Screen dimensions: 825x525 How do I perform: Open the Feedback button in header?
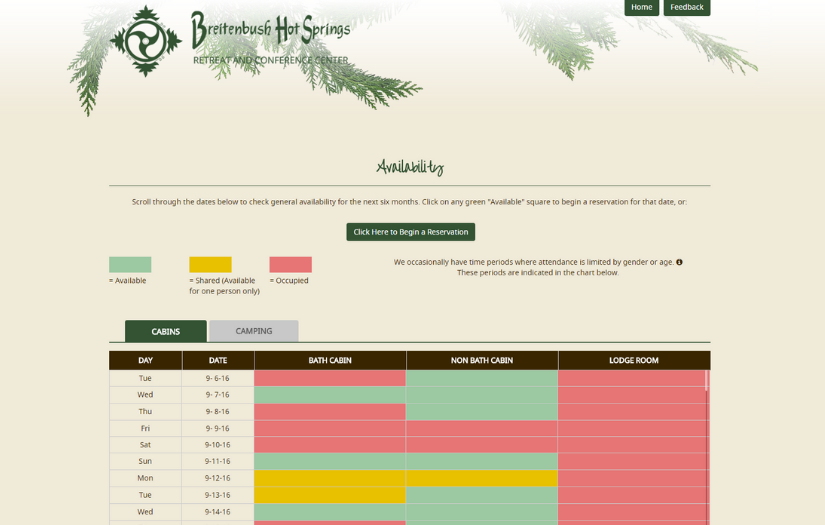(x=687, y=7)
